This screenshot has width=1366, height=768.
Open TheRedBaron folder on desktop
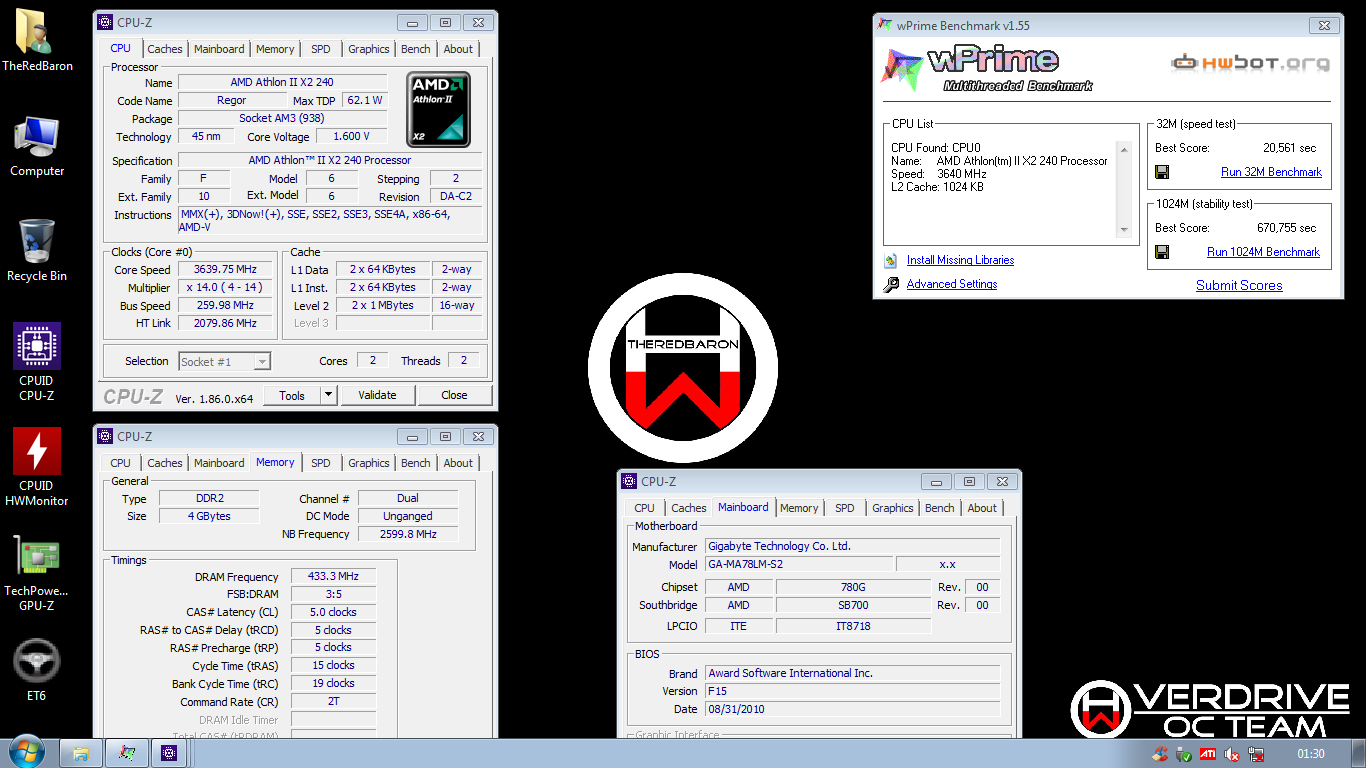37,40
